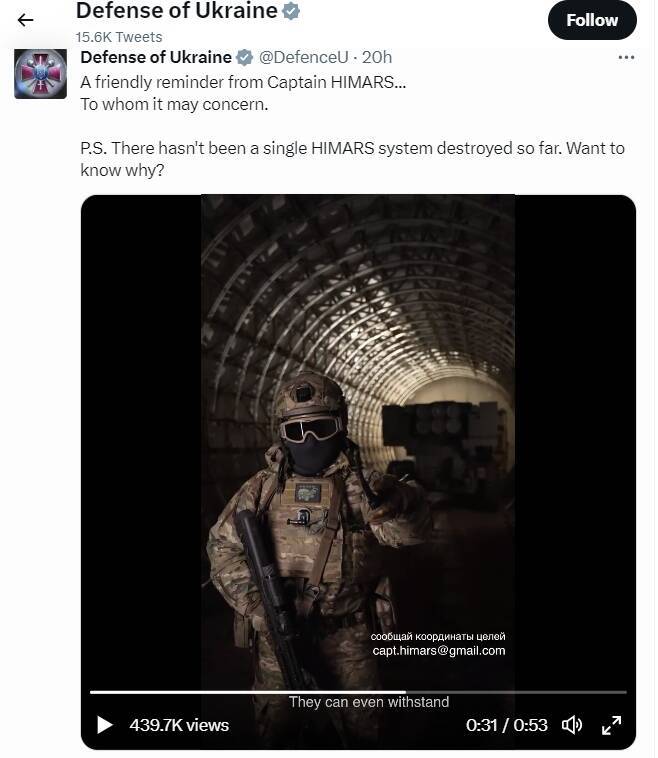This screenshot has height=758, width=658.
Task: Seek along the video progress bar
Action: (358, 692)
